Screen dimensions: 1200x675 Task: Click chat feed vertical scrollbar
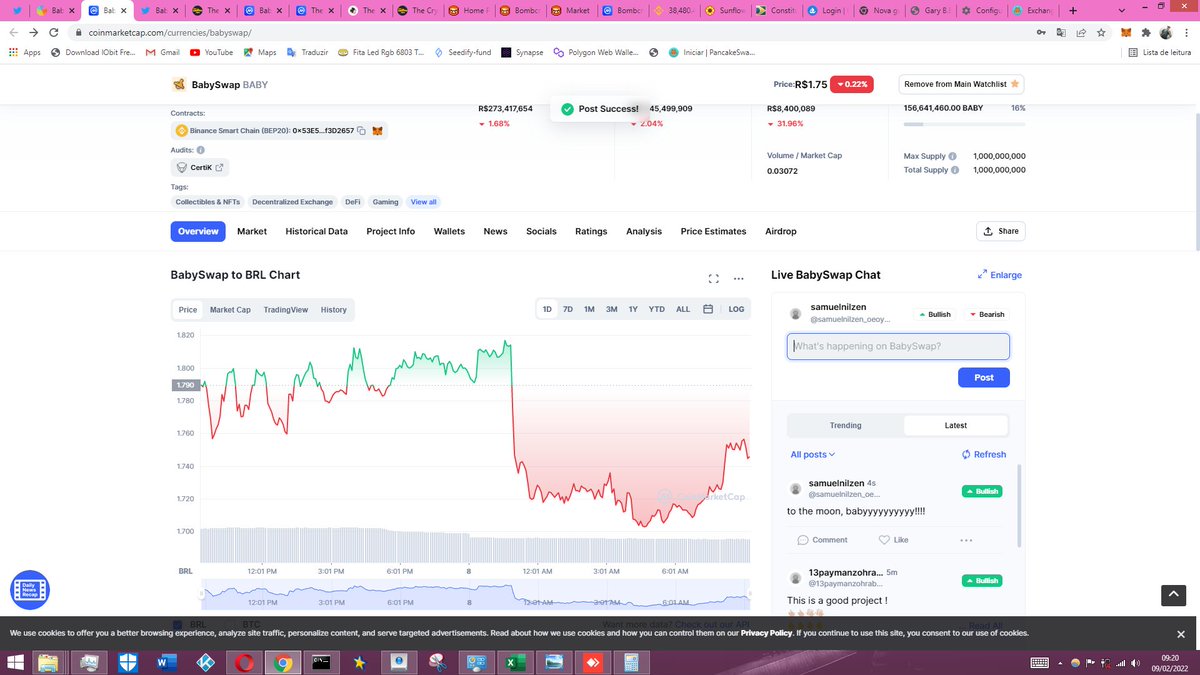coord(1020,505)
